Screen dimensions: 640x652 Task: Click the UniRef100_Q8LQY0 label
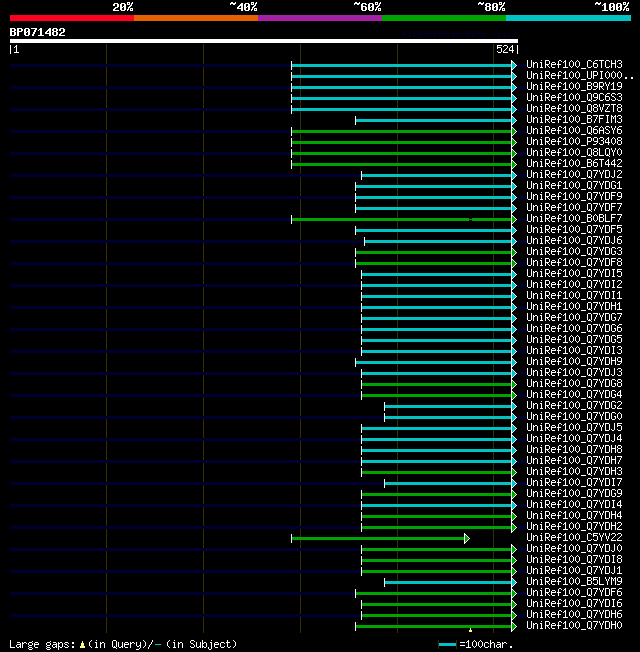pos(574,153)
